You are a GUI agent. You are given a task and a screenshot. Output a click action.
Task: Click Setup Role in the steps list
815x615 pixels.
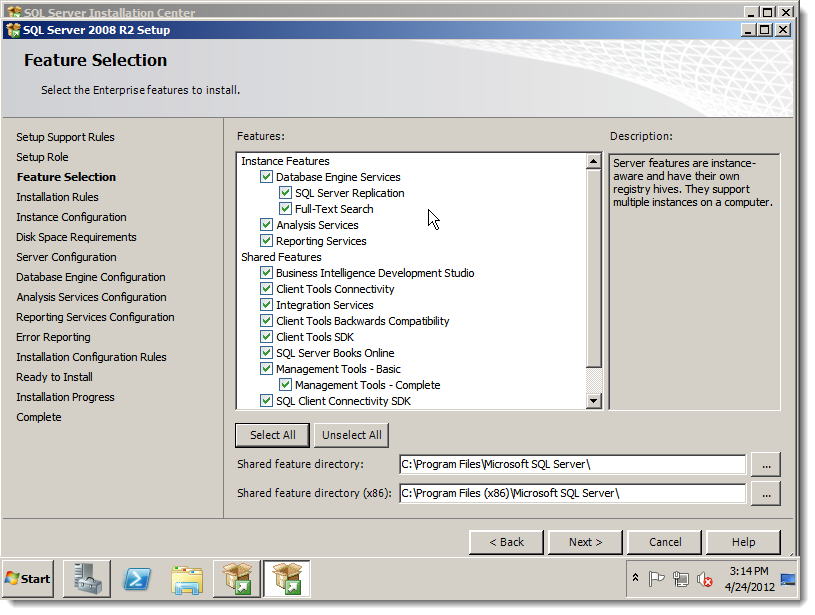coord(42,157)
